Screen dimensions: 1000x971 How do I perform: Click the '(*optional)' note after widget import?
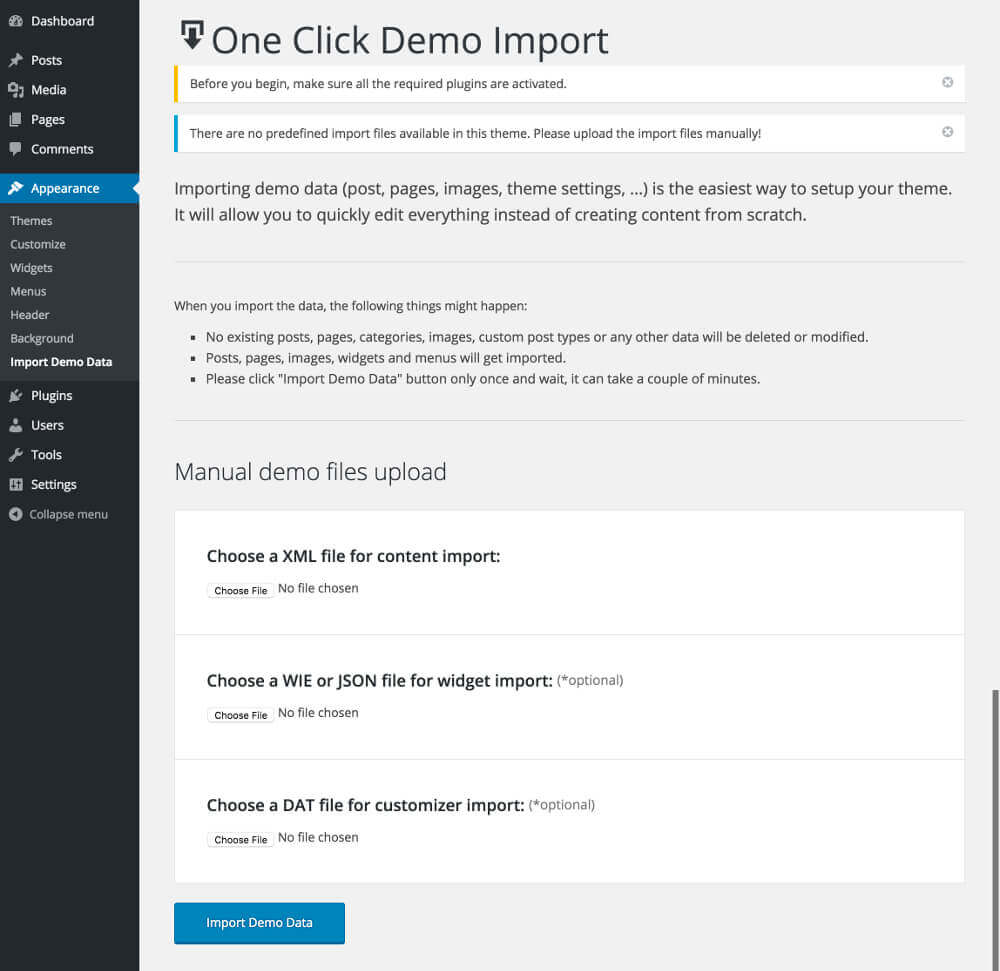(x=590, y=681)
